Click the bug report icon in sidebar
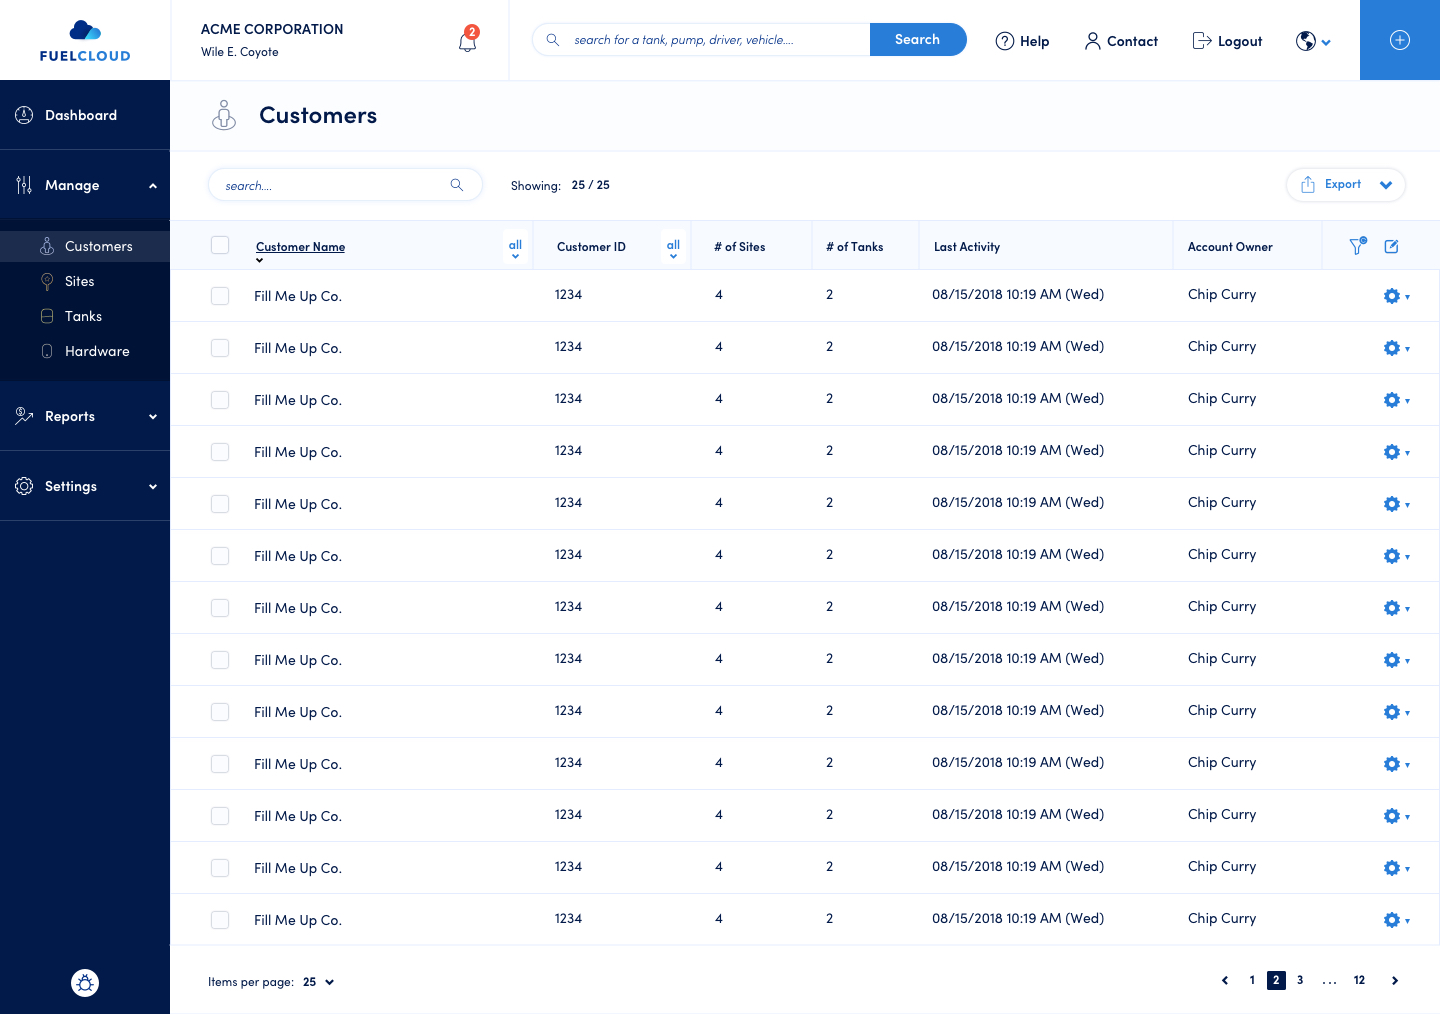1440x1014 pixels. tap(85, 983)
